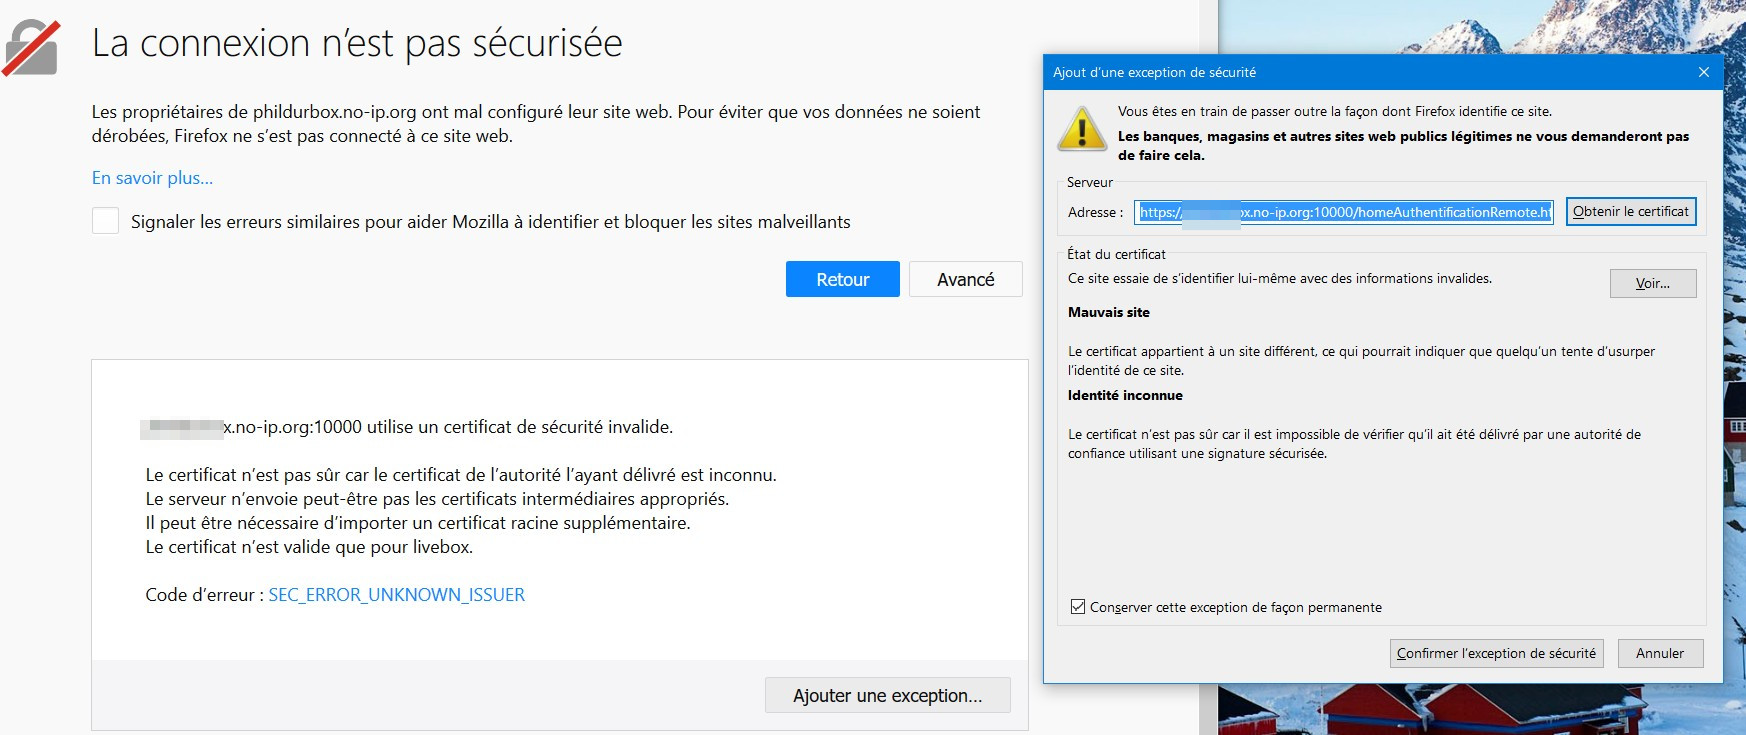This screenshot has height=735, width=1746.
Task: Click the Retour button
Action: click(843, 279)
